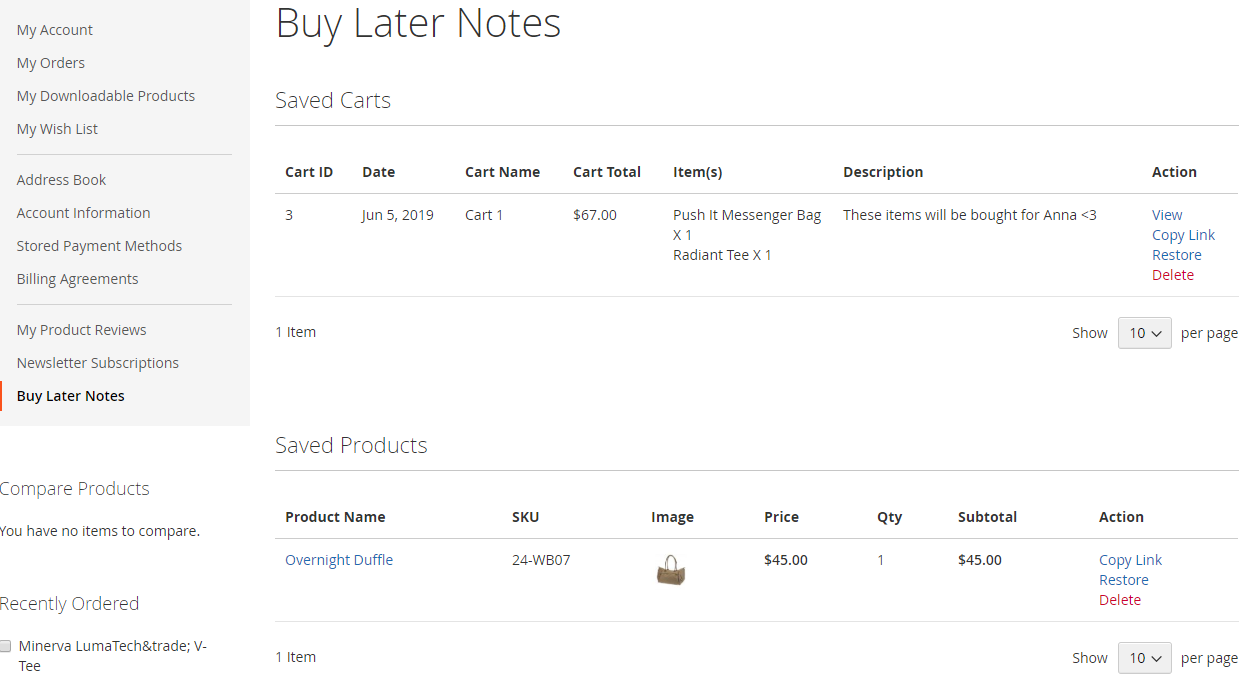The height and width of the screenshot is (691, 1253).
Task: Open the Address Book section
Action: (x=62, y=180)
